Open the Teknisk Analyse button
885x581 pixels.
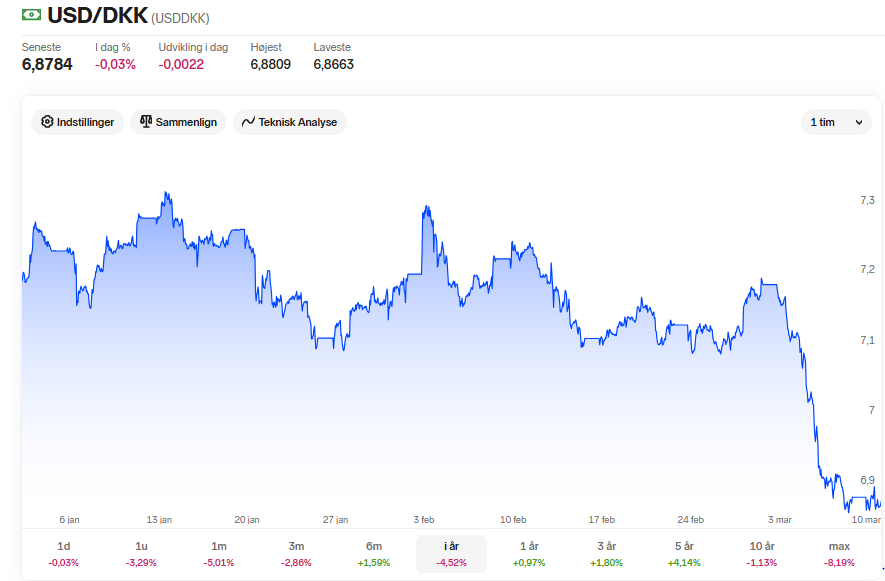[290, 122]
